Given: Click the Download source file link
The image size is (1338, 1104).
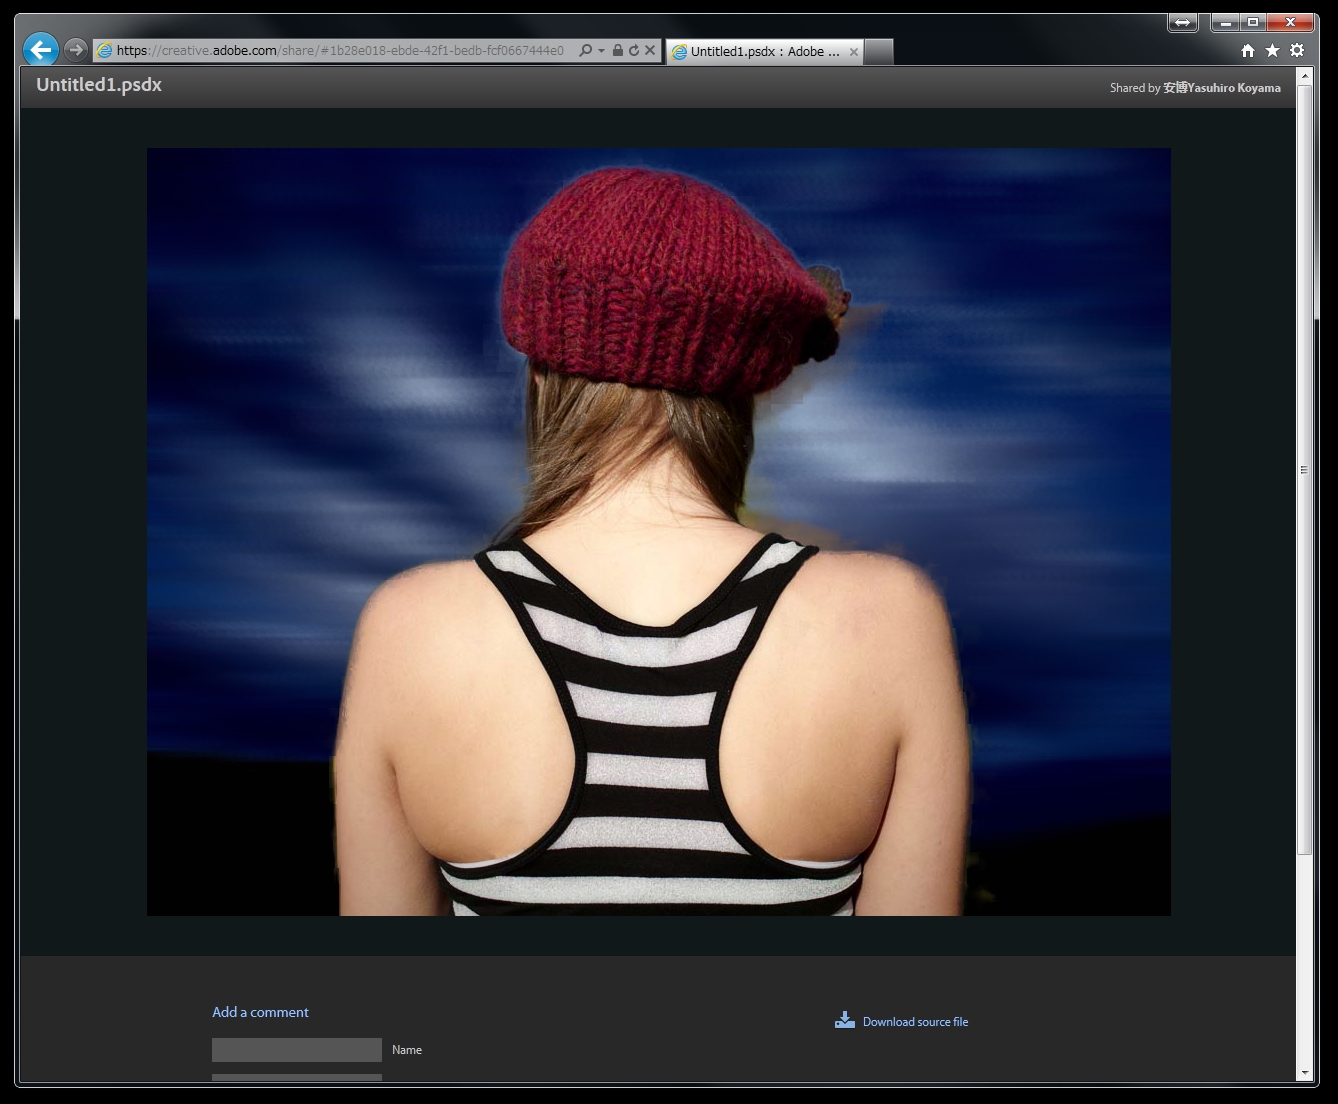Looking at the screenshot, I should click(915, 1022).
